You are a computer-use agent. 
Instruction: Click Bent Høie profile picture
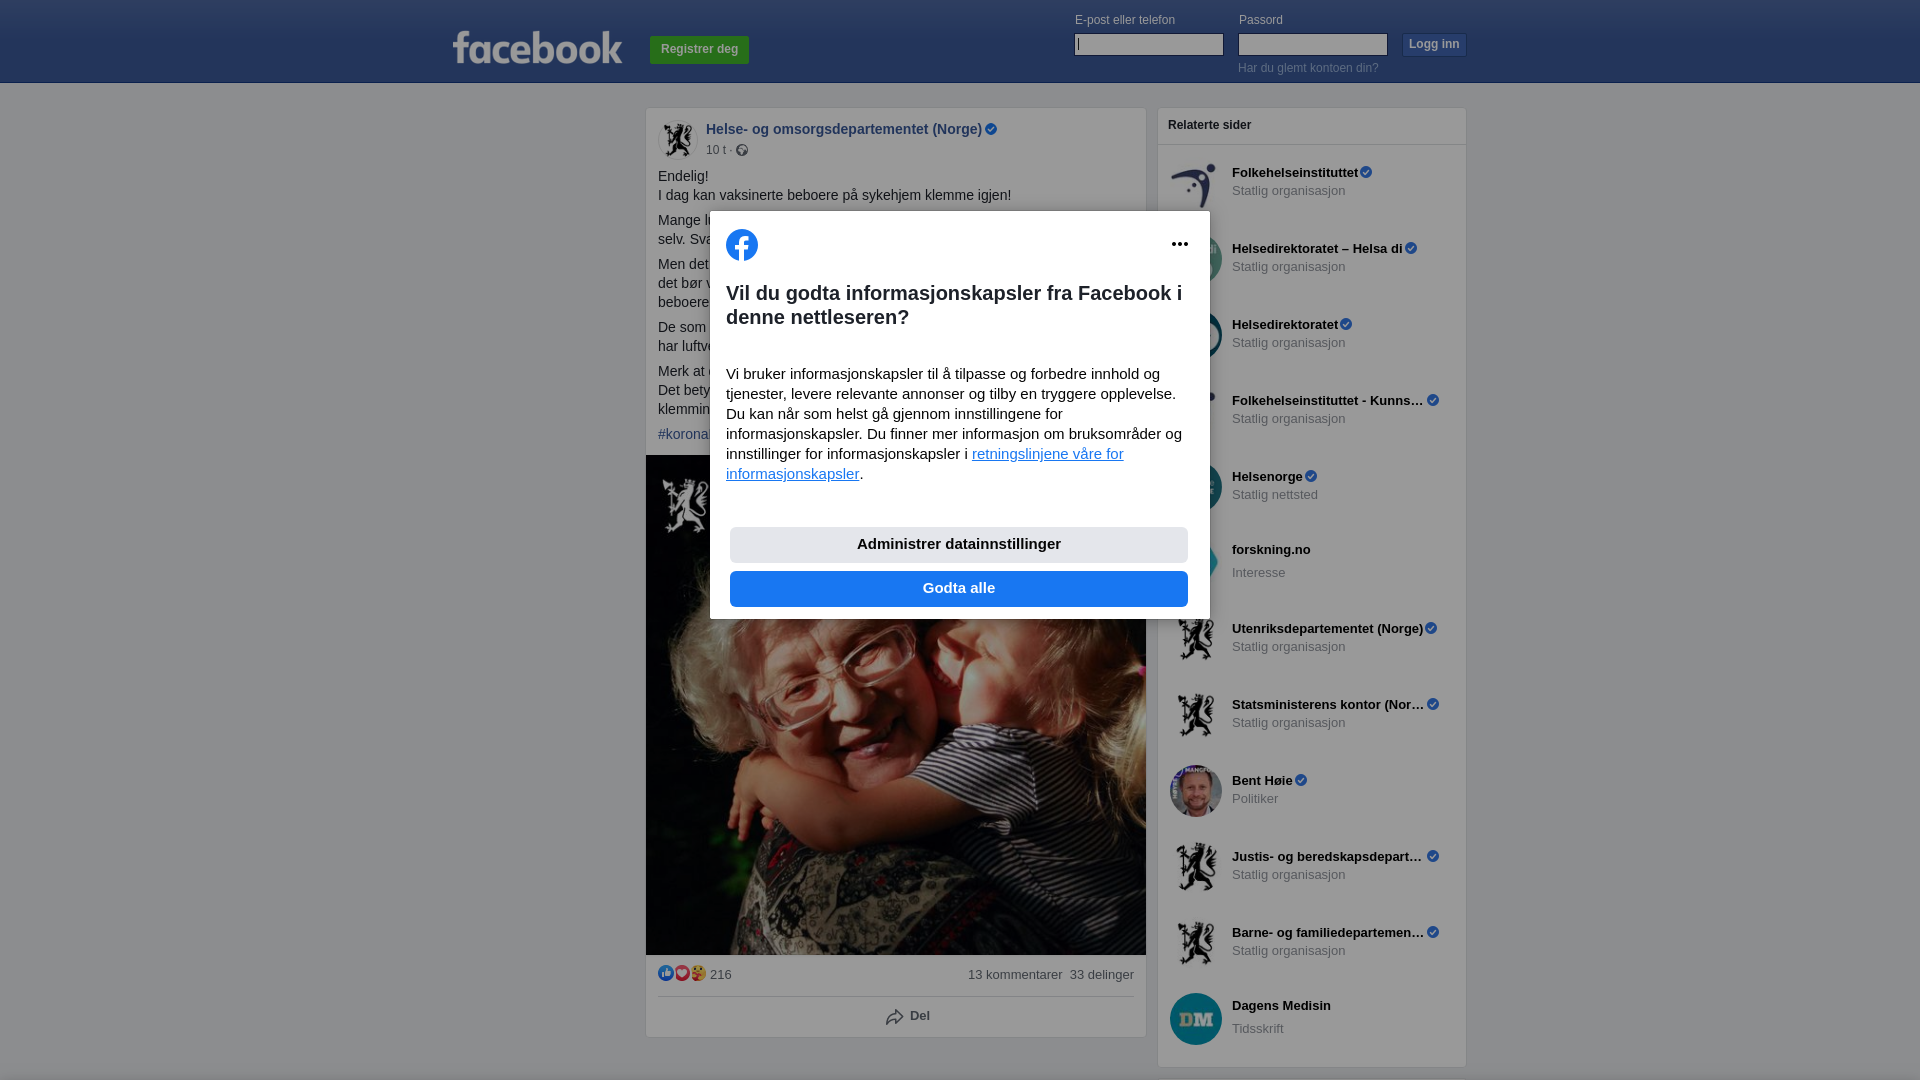tap(1196, 791)
